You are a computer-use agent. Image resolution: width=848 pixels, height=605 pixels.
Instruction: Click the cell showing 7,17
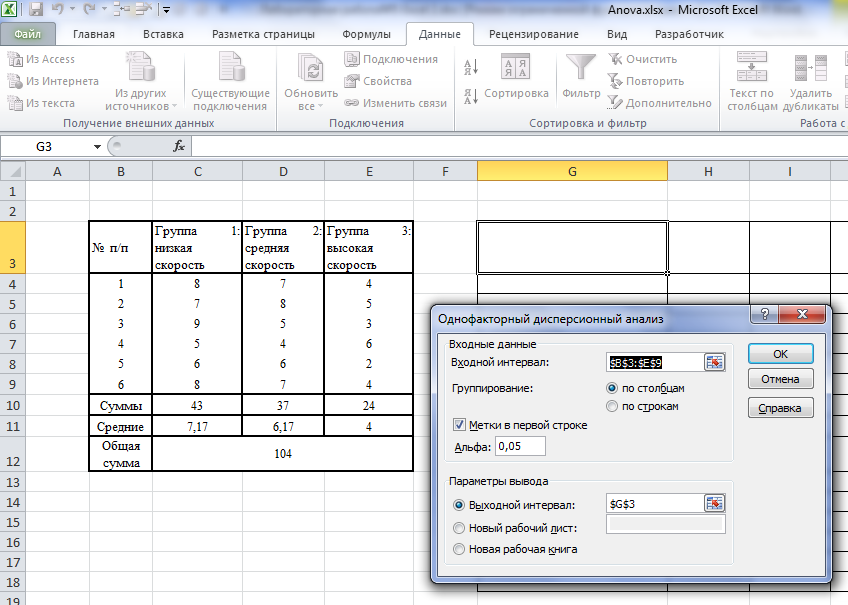pos(197,427)
